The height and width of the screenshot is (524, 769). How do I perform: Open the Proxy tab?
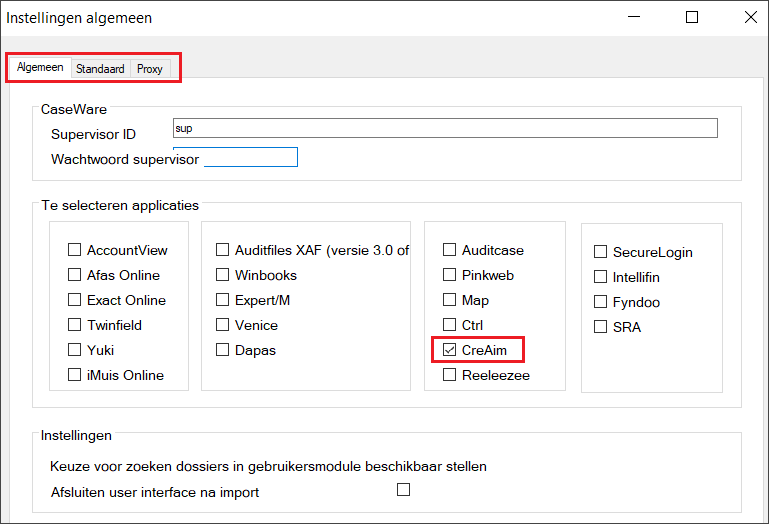click(x=150, y=69)
